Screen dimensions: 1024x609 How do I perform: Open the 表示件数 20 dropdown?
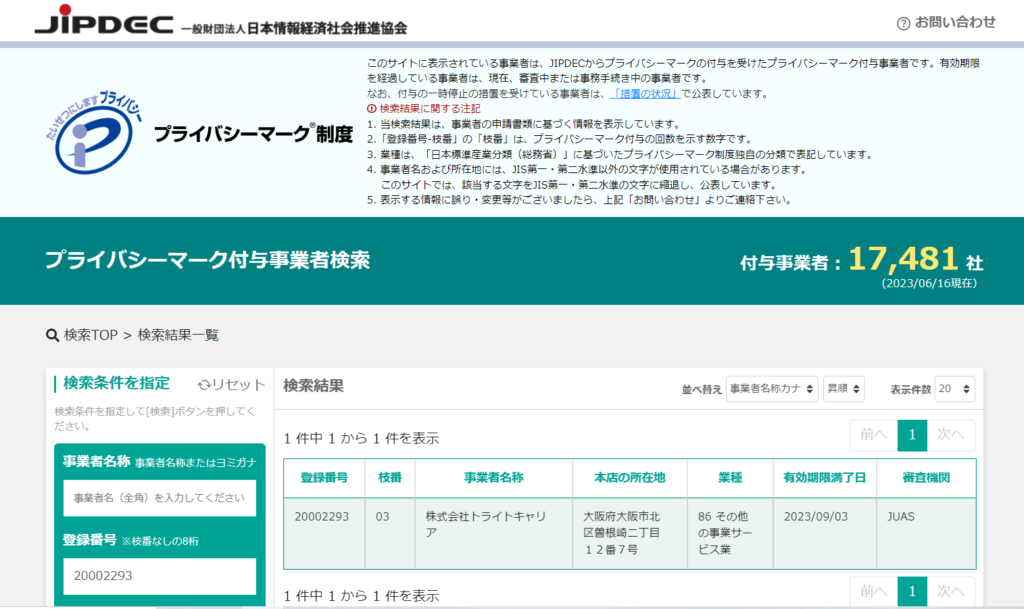954,389
